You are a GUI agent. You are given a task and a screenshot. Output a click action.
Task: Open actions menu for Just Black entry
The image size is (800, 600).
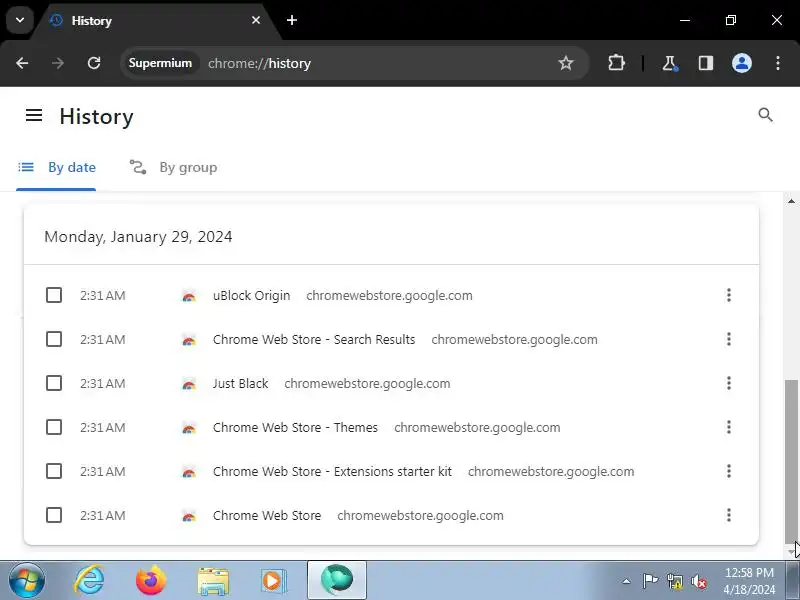point(729,383)
